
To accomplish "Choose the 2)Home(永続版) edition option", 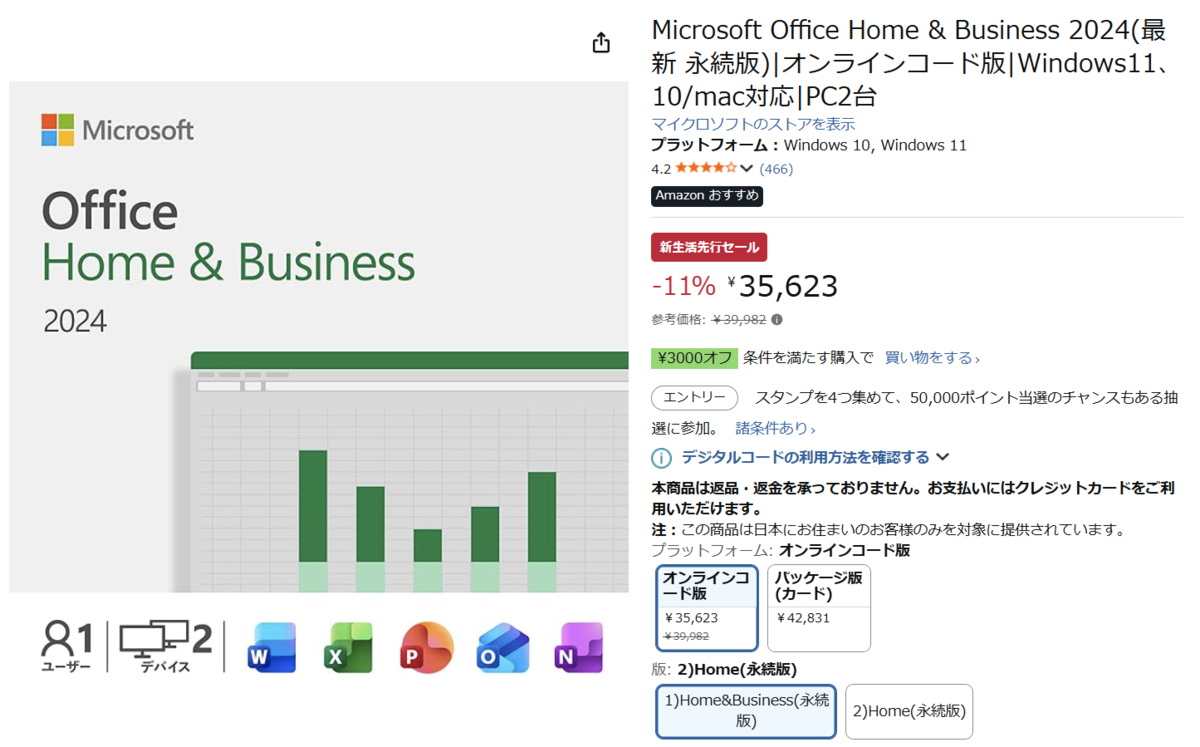I will point(909,712).
